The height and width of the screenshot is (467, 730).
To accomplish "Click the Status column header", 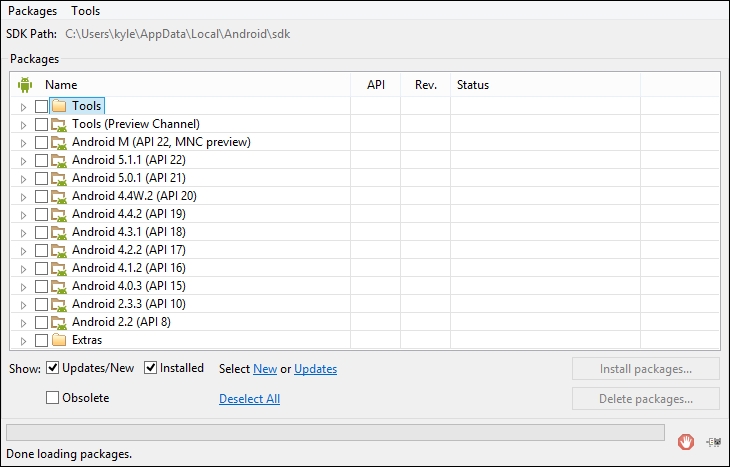I will coord(473,85).
